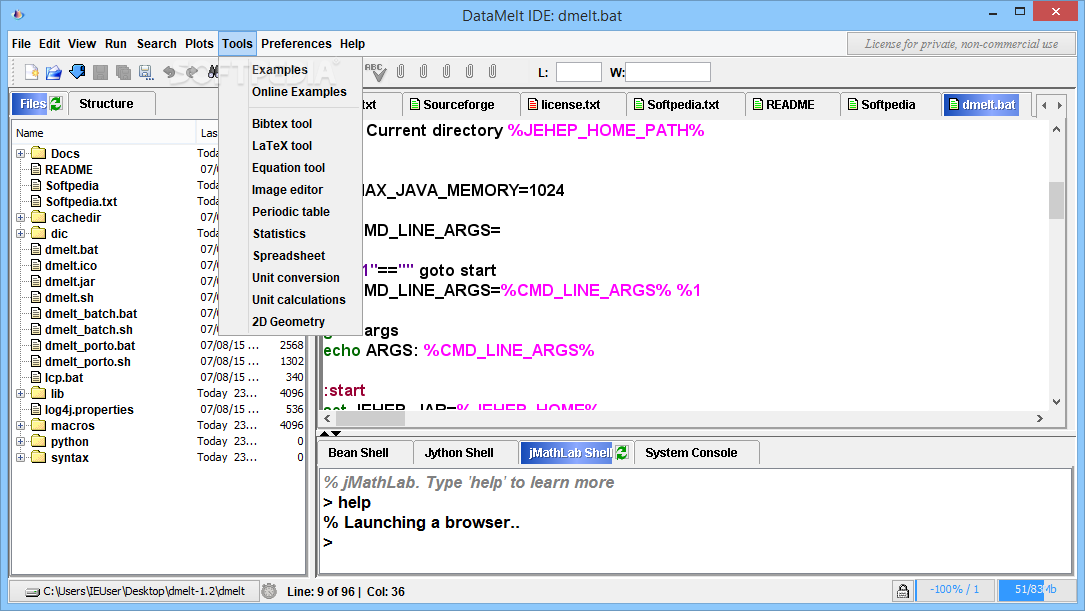Click the license notice button
Viewport: 1085px width, 611px height.
click(961, 44)
